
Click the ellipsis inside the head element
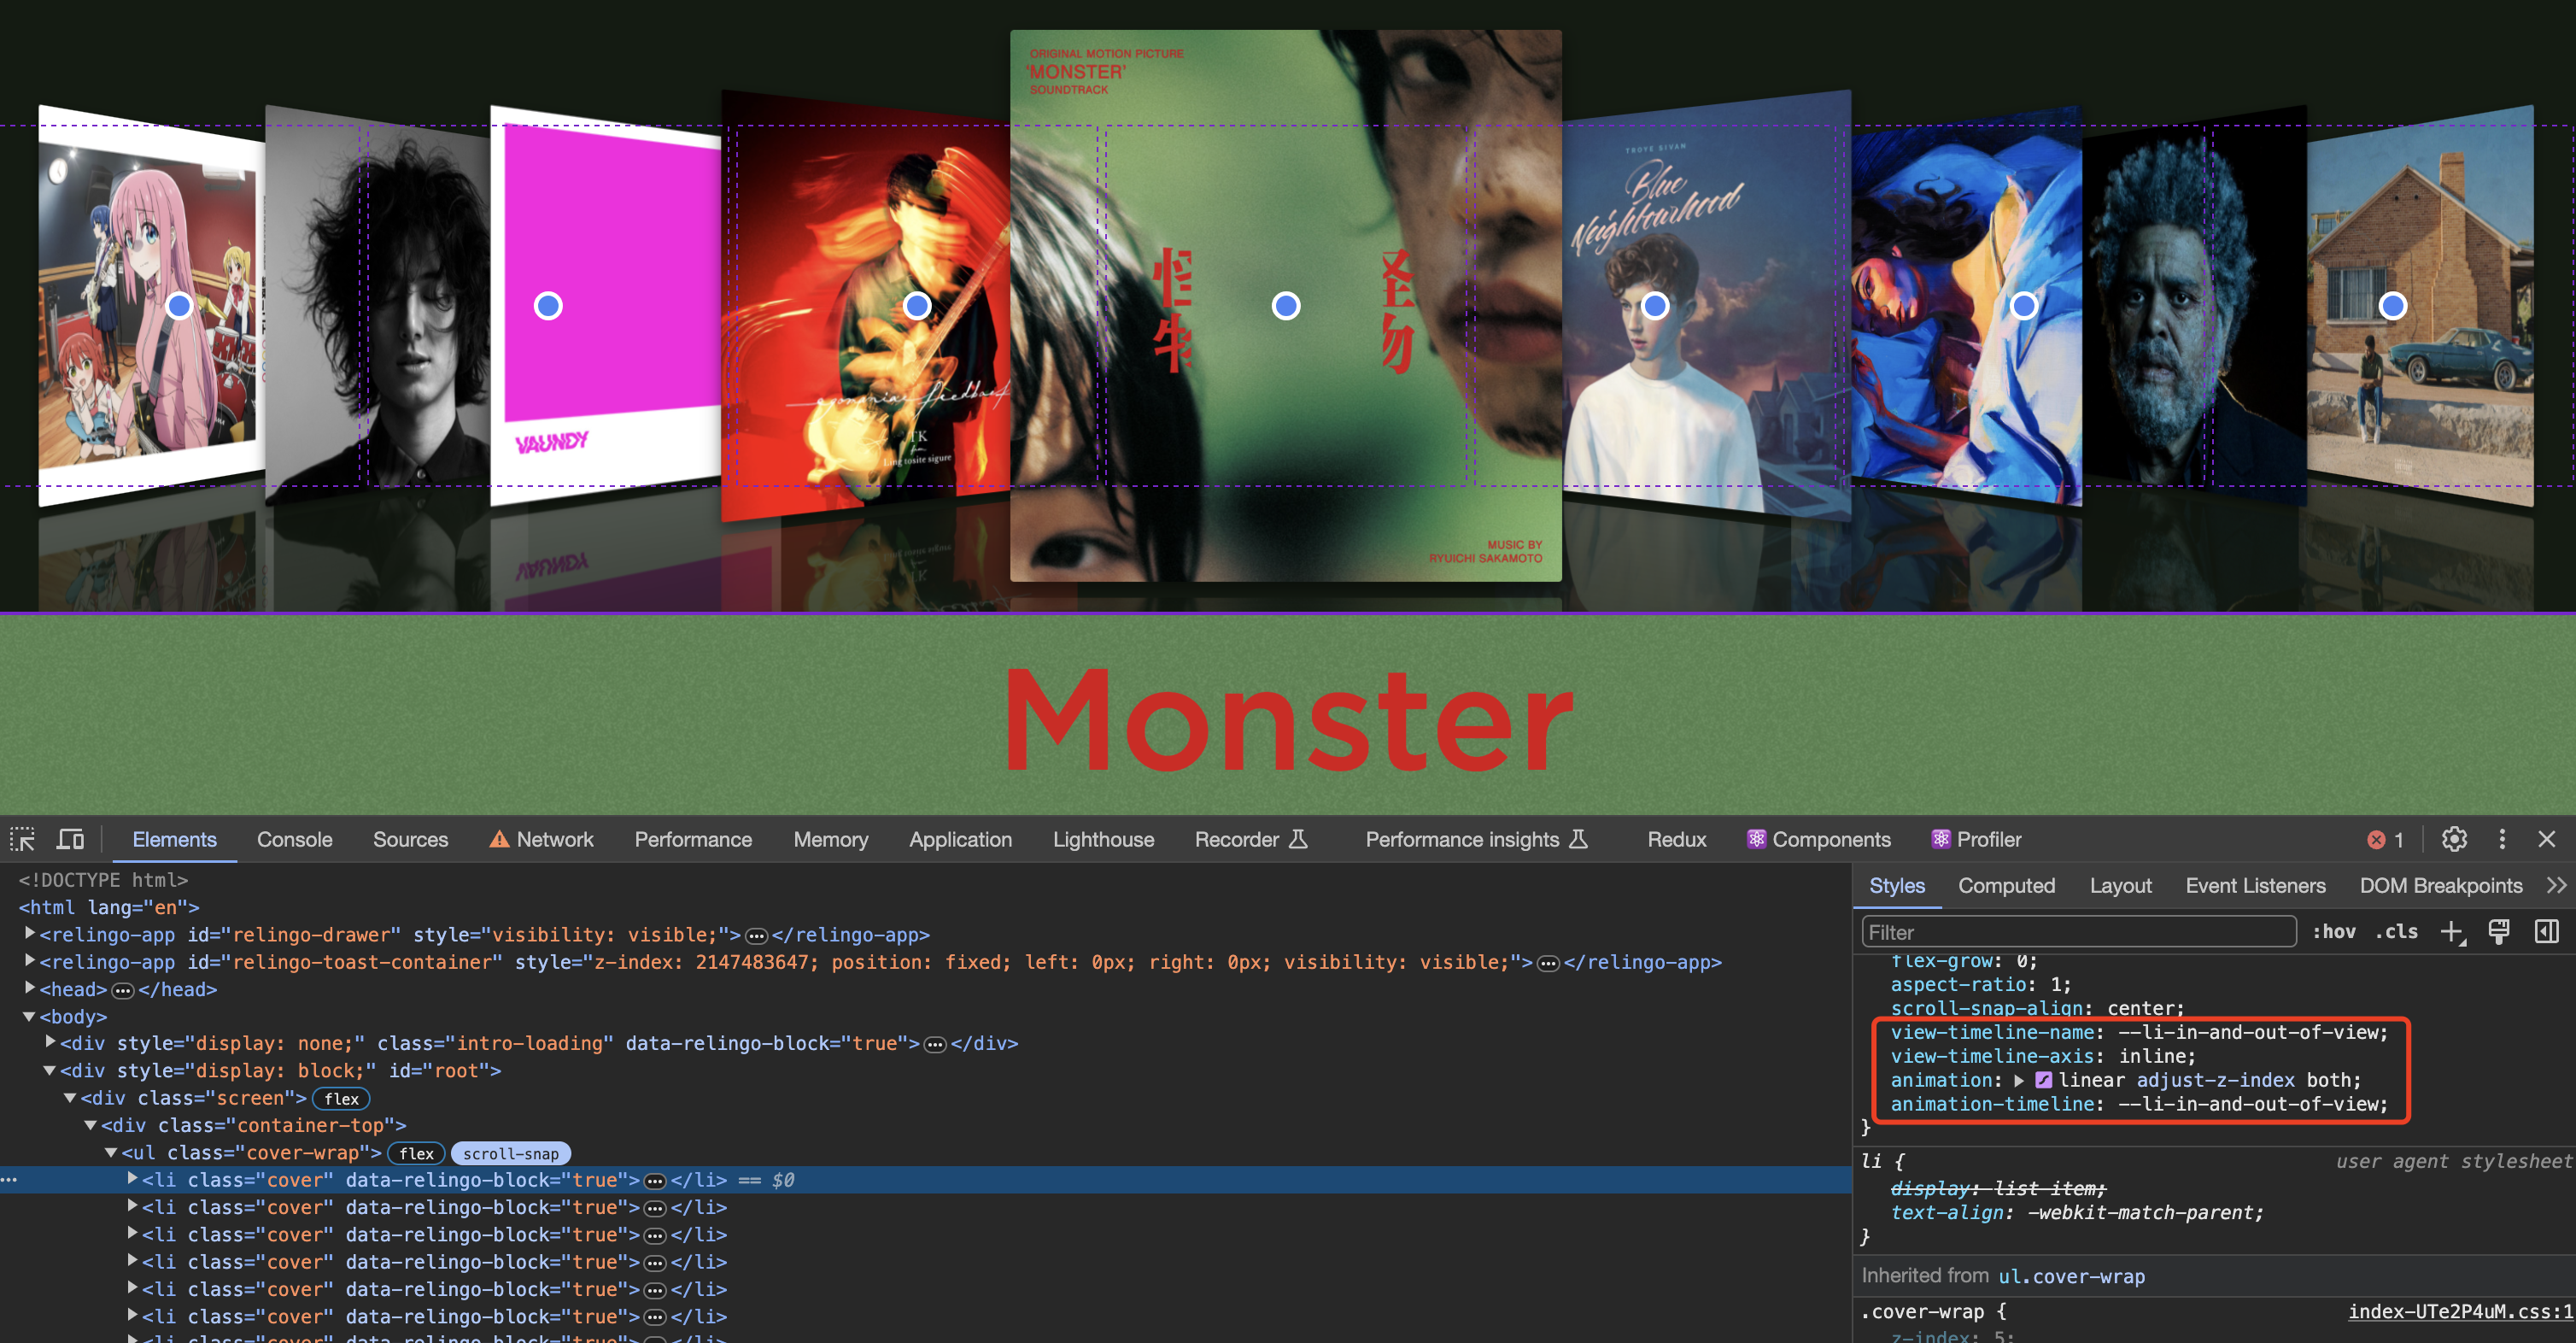123,990
